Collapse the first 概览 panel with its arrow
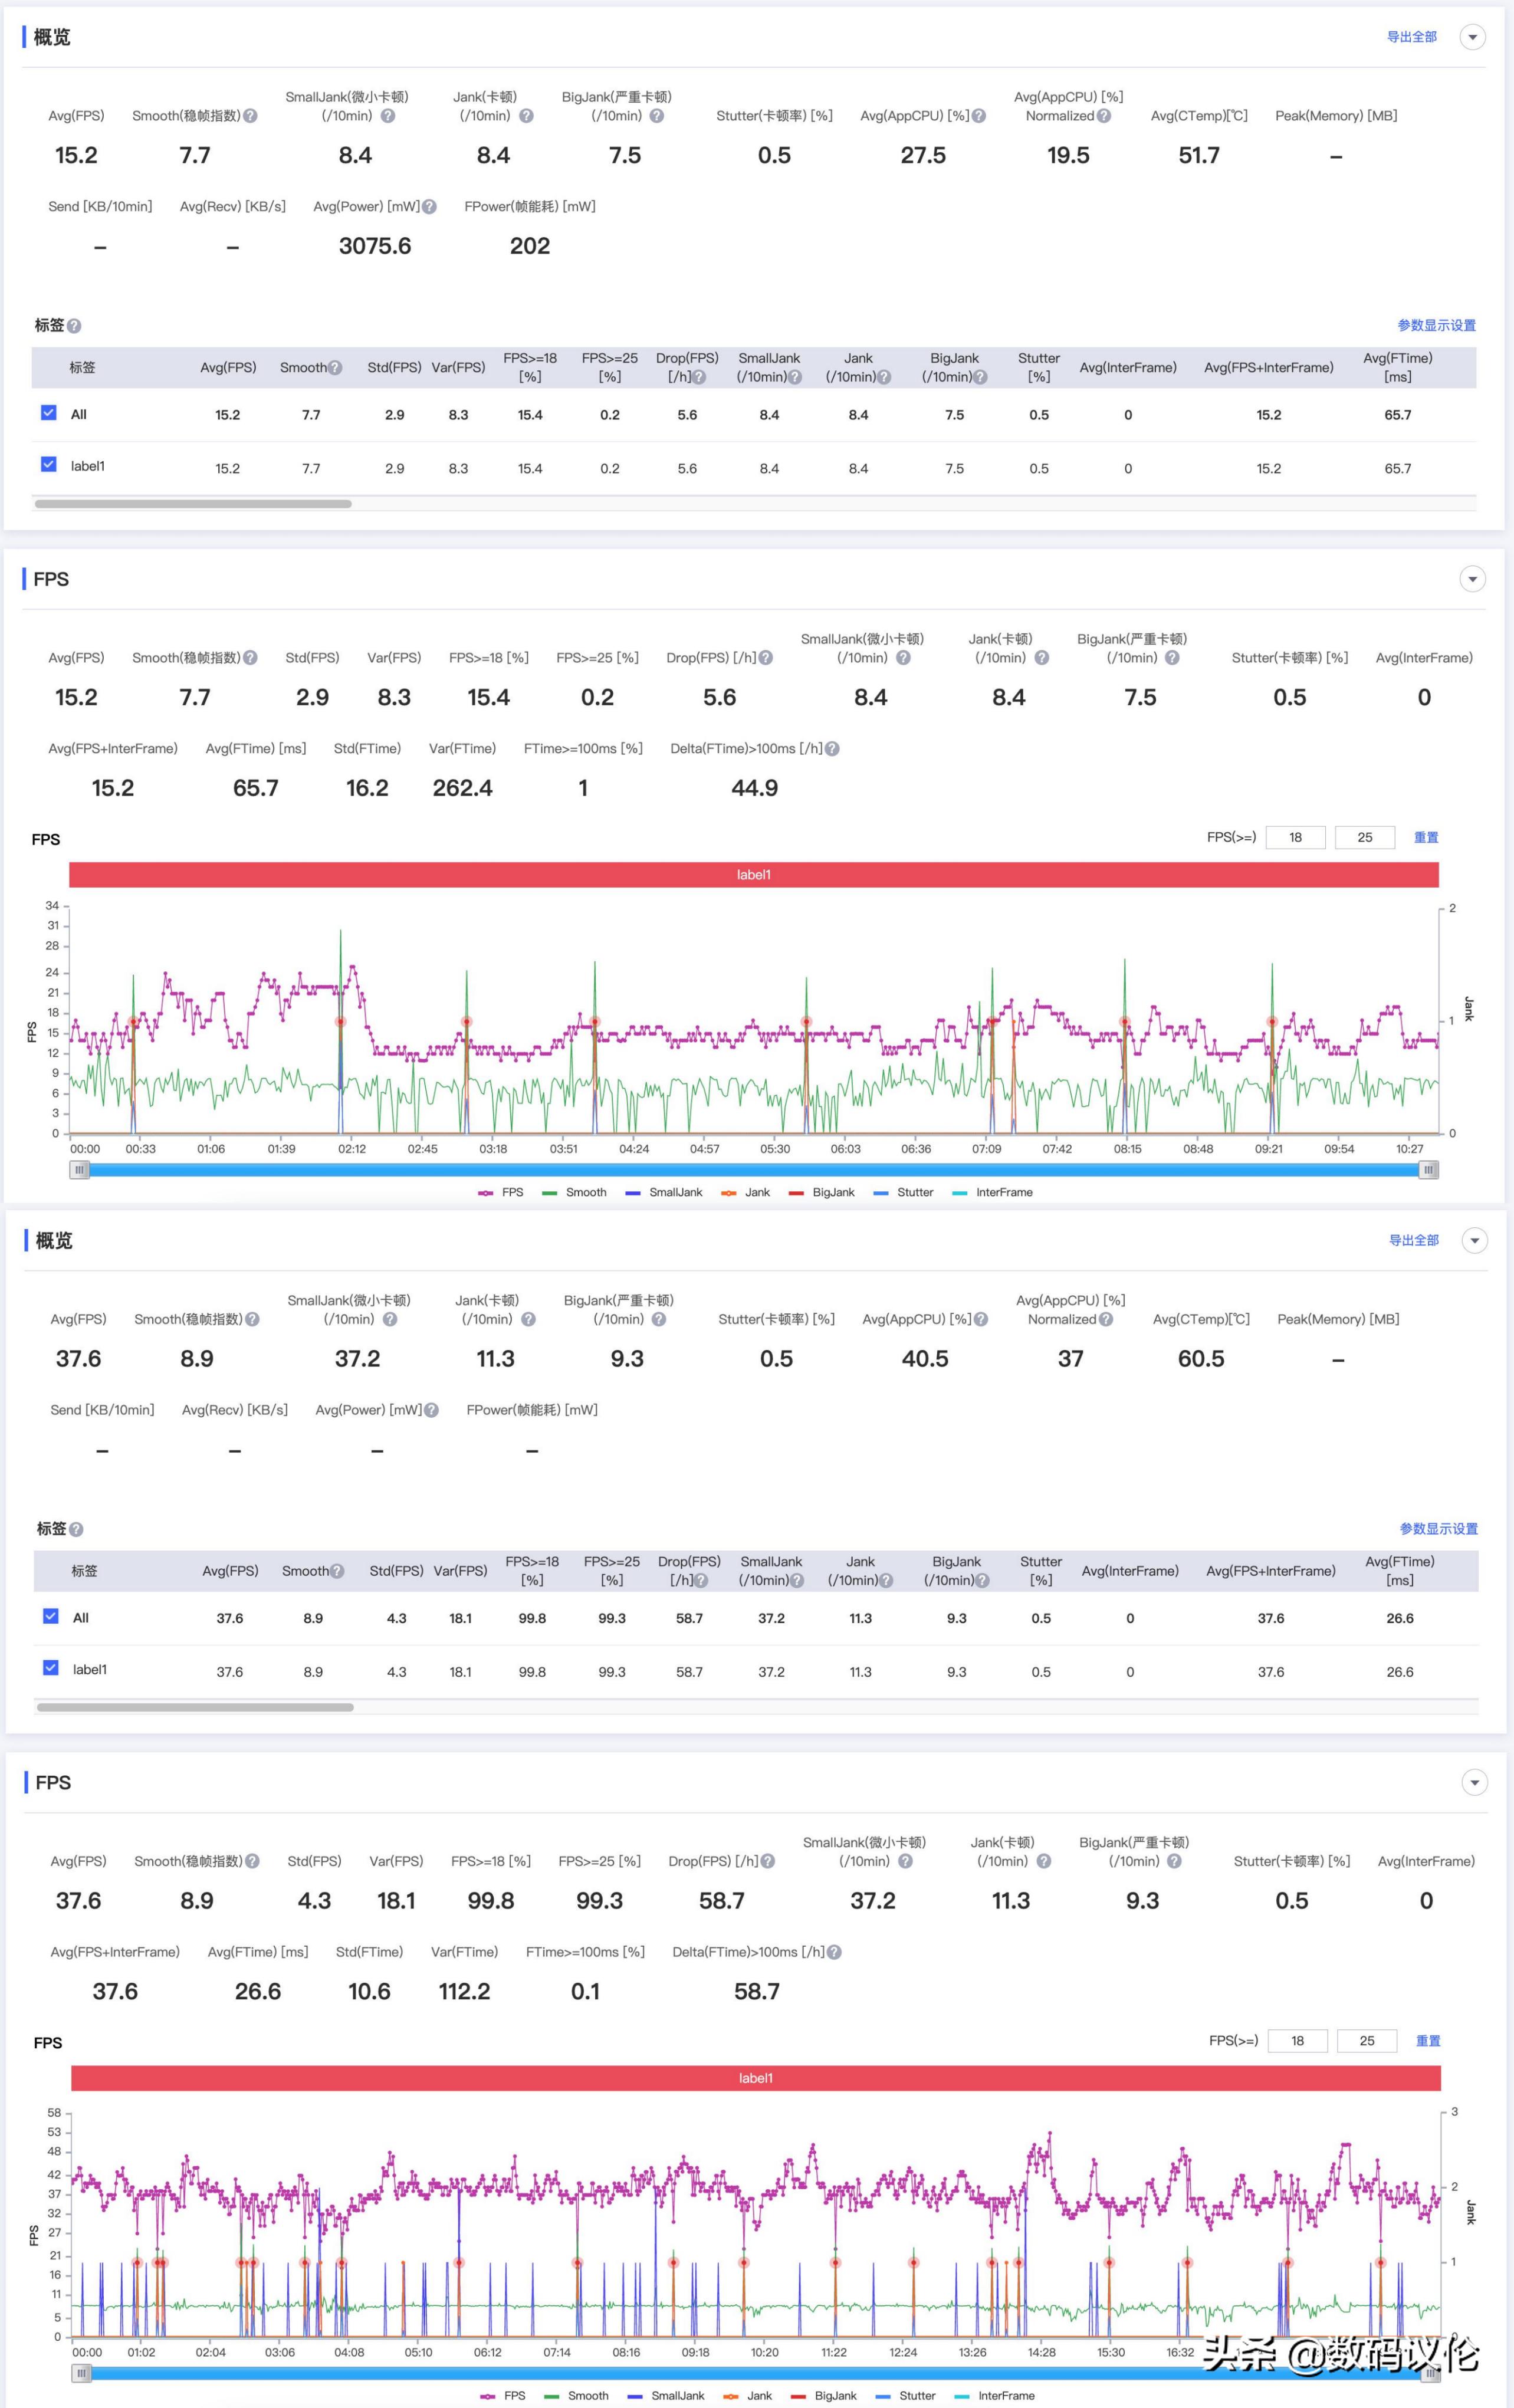 [x=1472, y=38]
